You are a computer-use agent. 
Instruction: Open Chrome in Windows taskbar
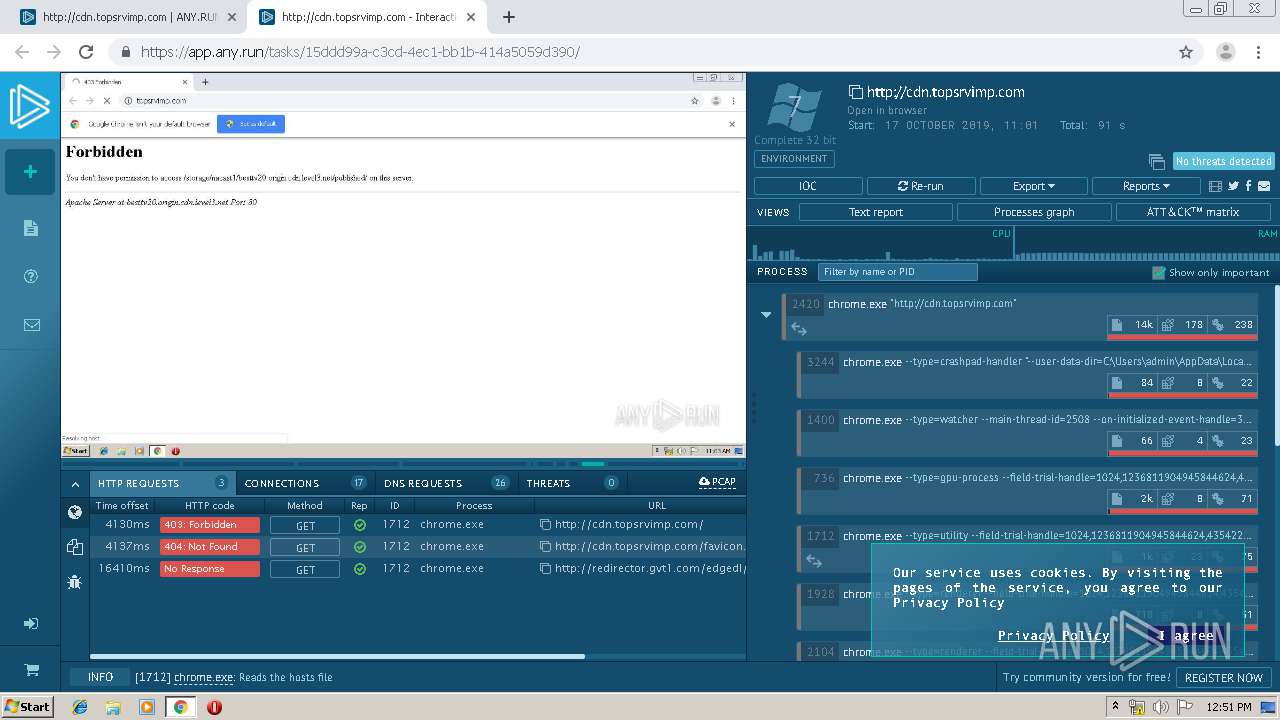pos(181,707)
